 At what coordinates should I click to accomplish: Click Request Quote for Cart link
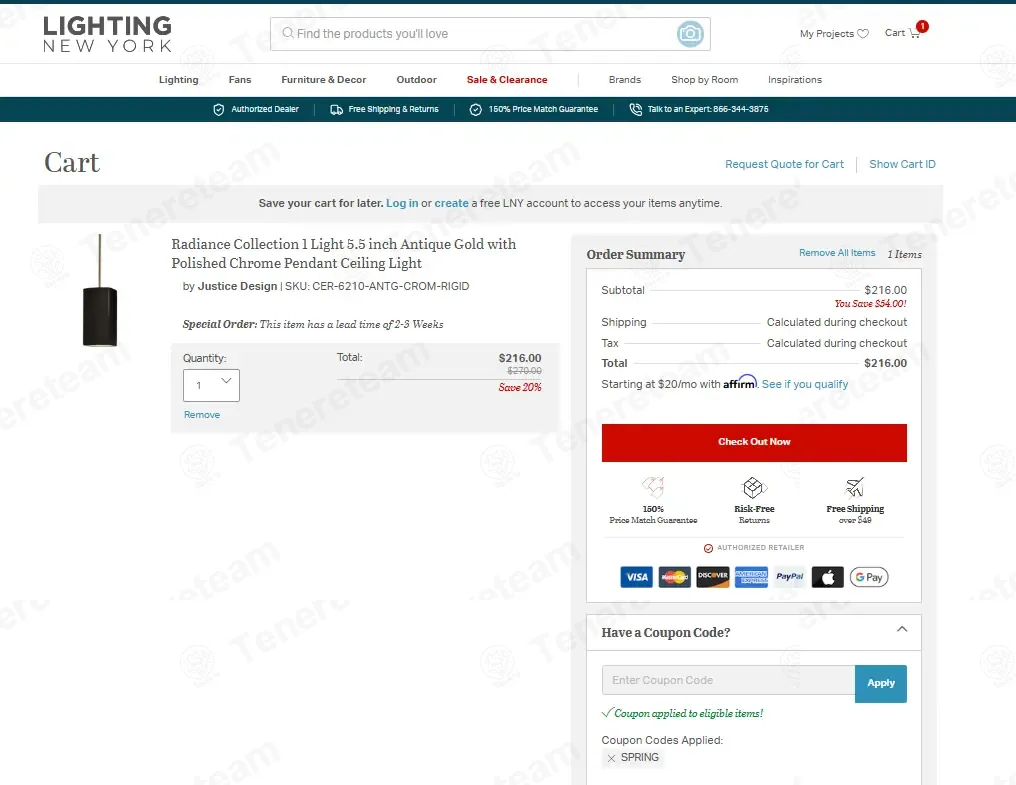784,165
